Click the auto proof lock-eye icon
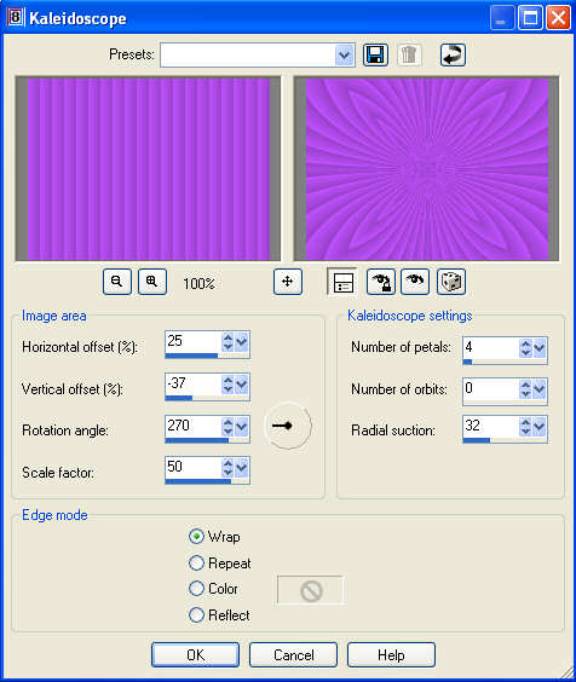 (x=381, y=282)
